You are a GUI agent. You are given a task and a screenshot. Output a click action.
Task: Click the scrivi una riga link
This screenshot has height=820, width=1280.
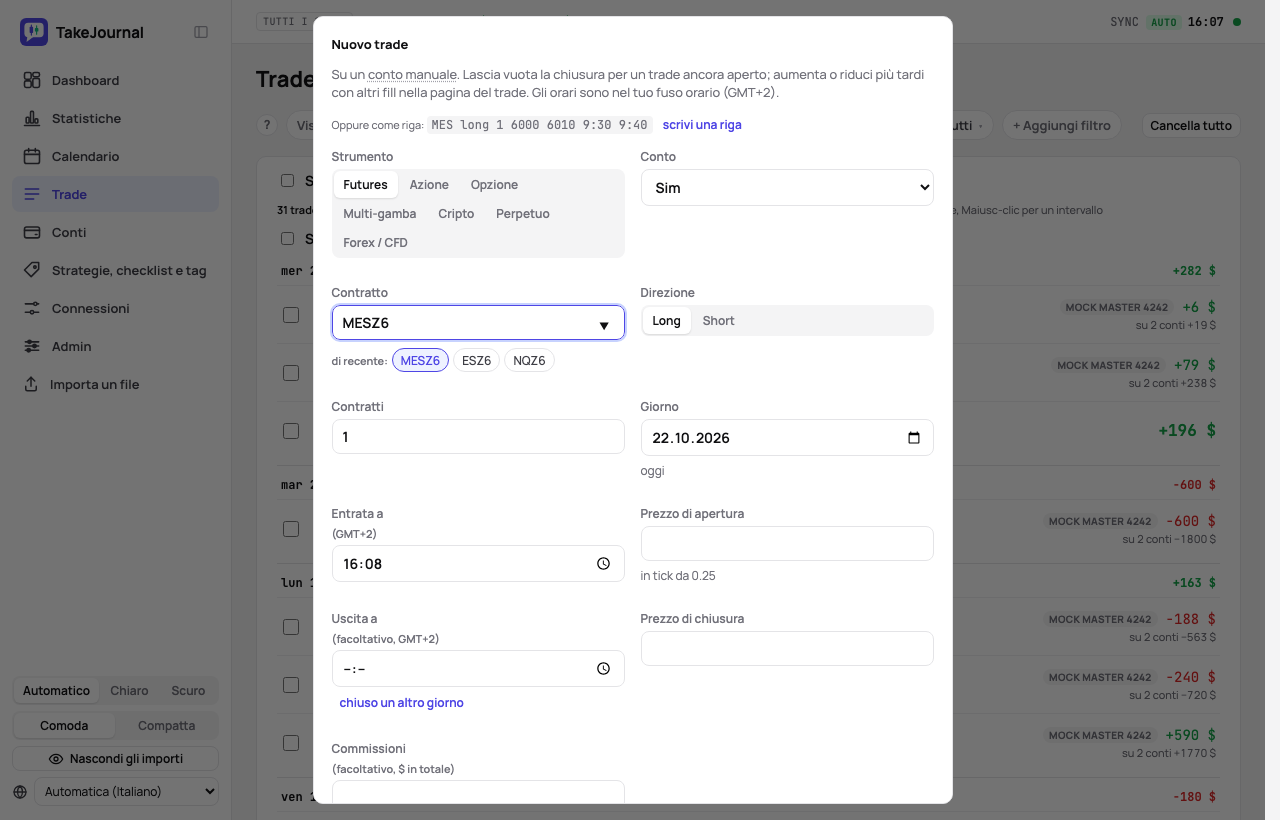[x=702, y=125]
